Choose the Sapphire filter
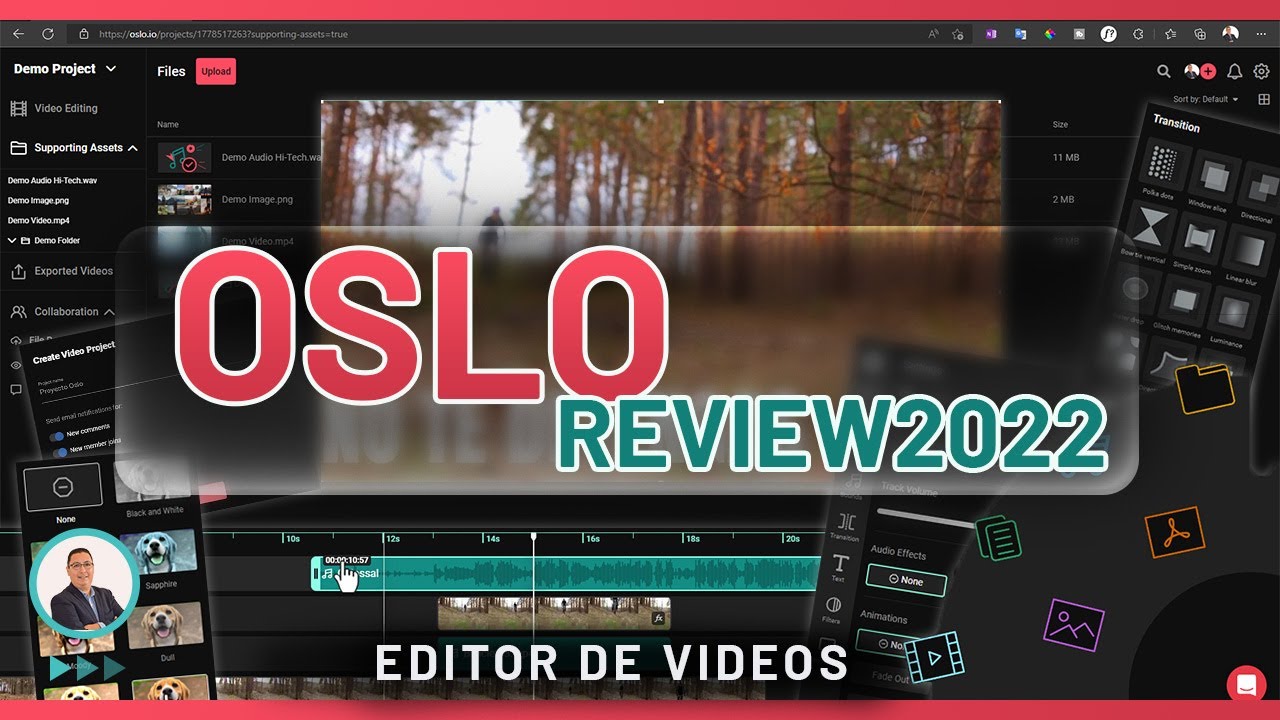Viewport: 1280px width, 720px height. 159,554
